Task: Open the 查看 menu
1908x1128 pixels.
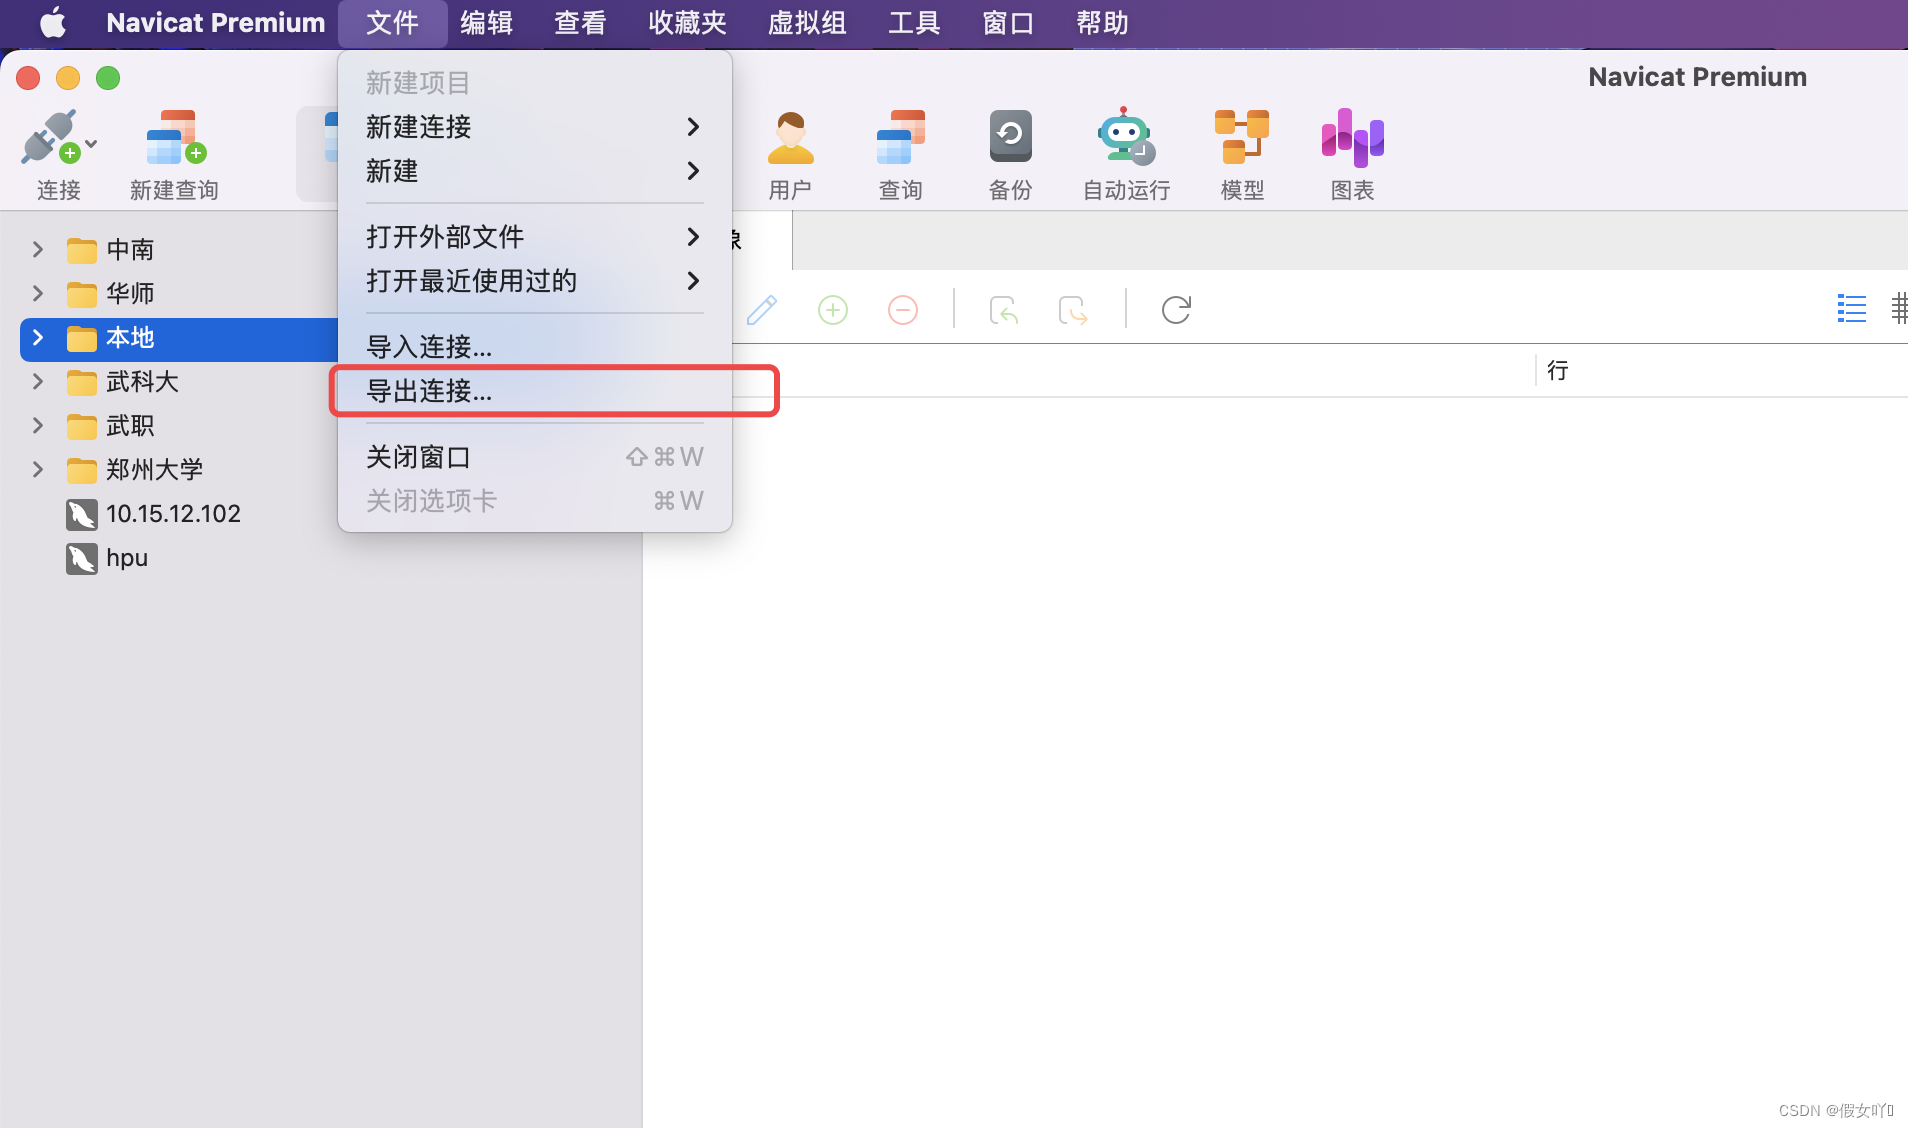Action: tap(580, 23)
